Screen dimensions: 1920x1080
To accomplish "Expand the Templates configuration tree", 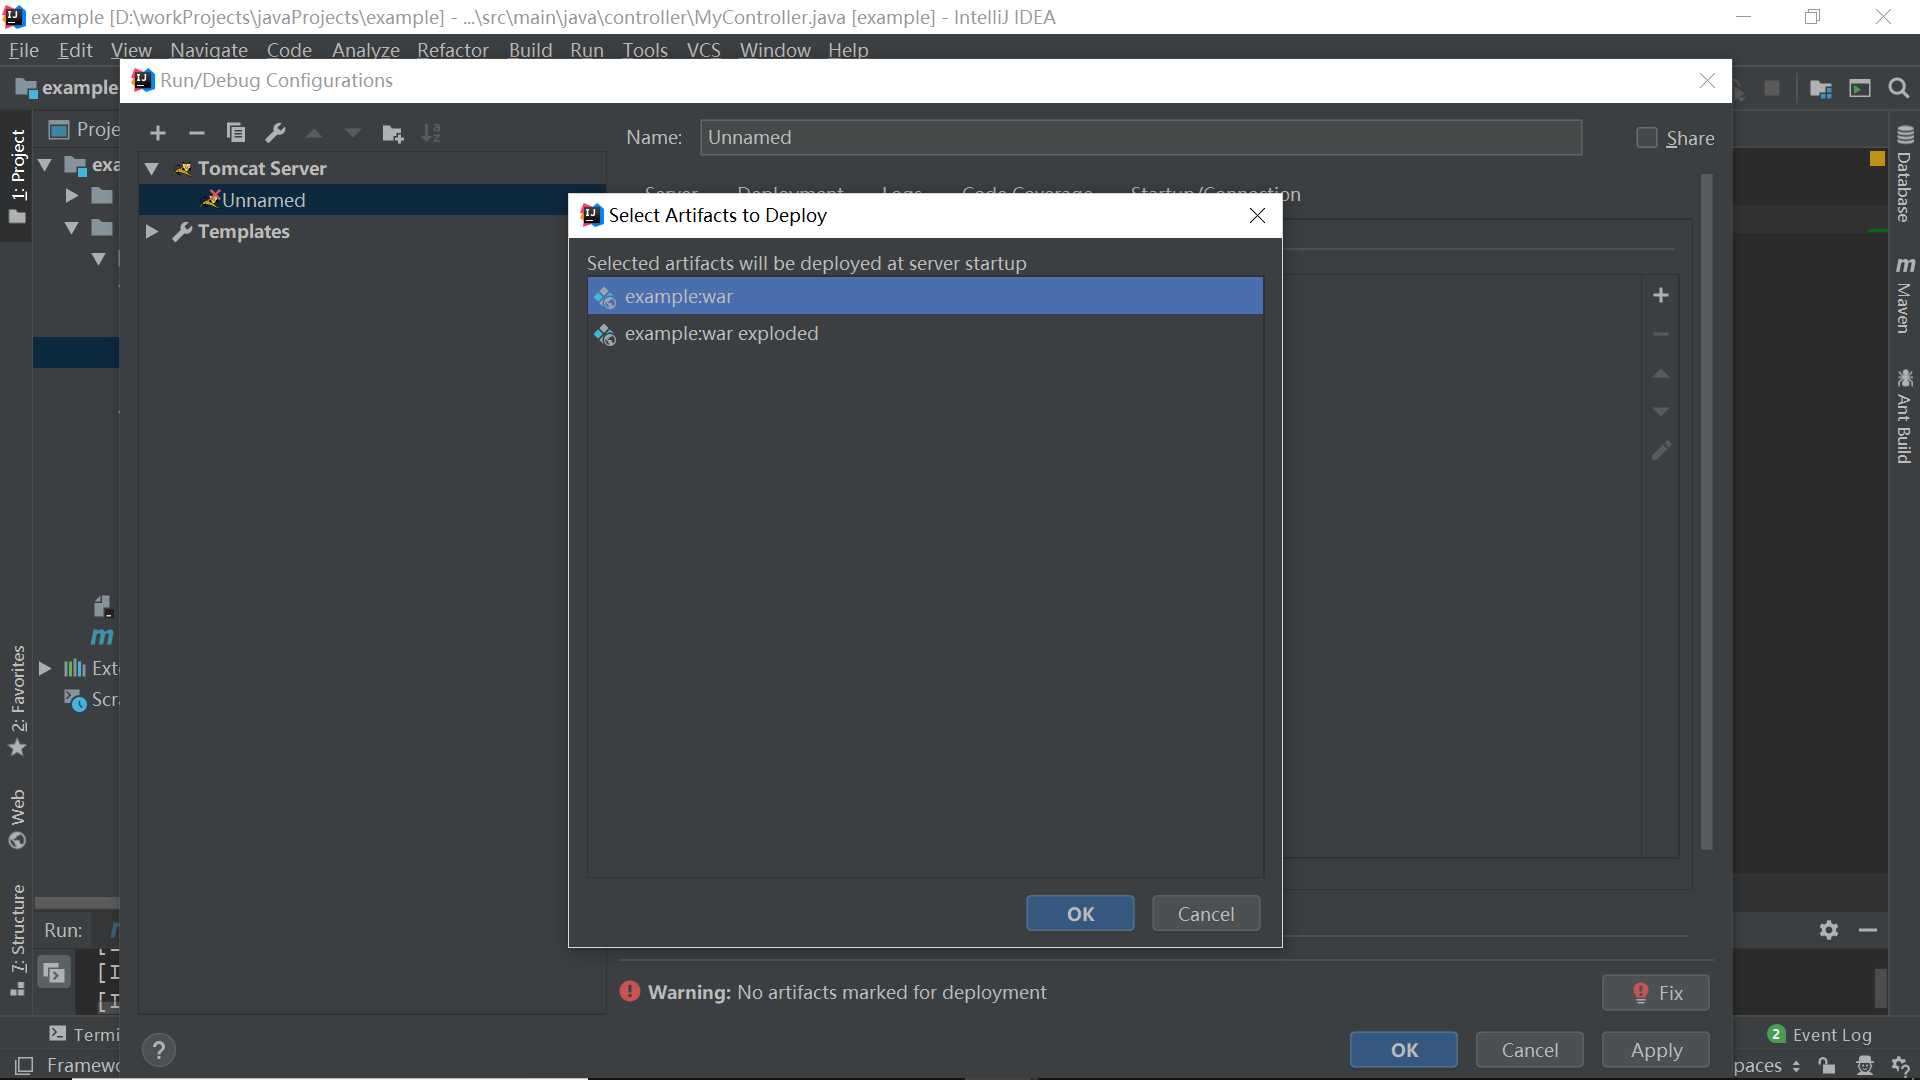I will (x=152, y=231).
